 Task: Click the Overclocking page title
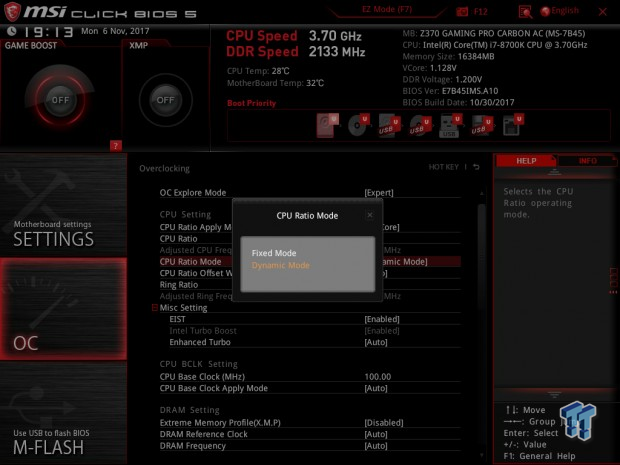(x=164, y=168)
